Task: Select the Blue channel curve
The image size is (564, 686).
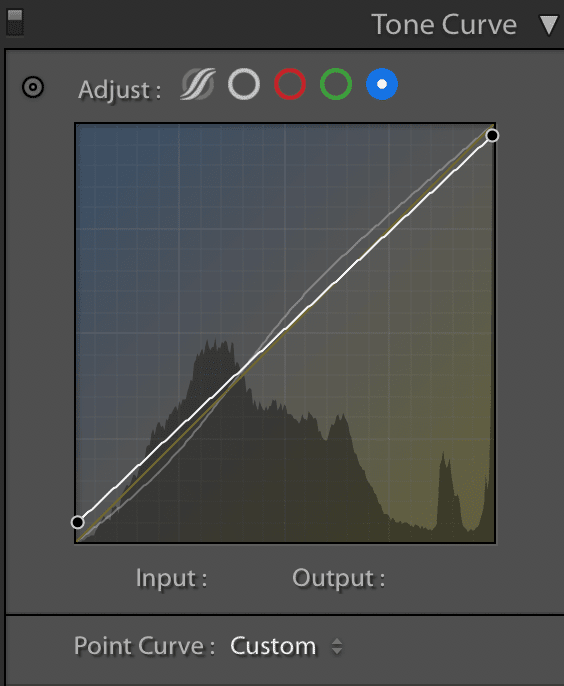Action: pos(382,84)
